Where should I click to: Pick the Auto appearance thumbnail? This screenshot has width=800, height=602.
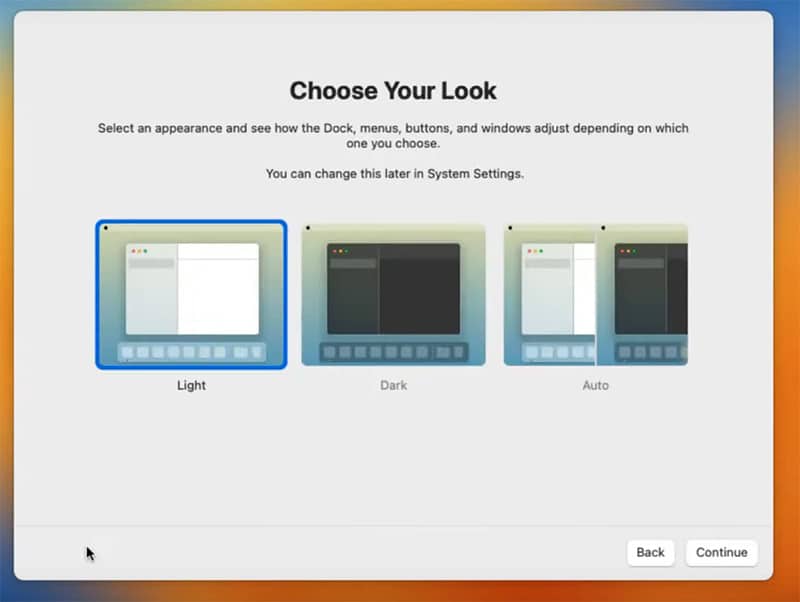(595, 294)
